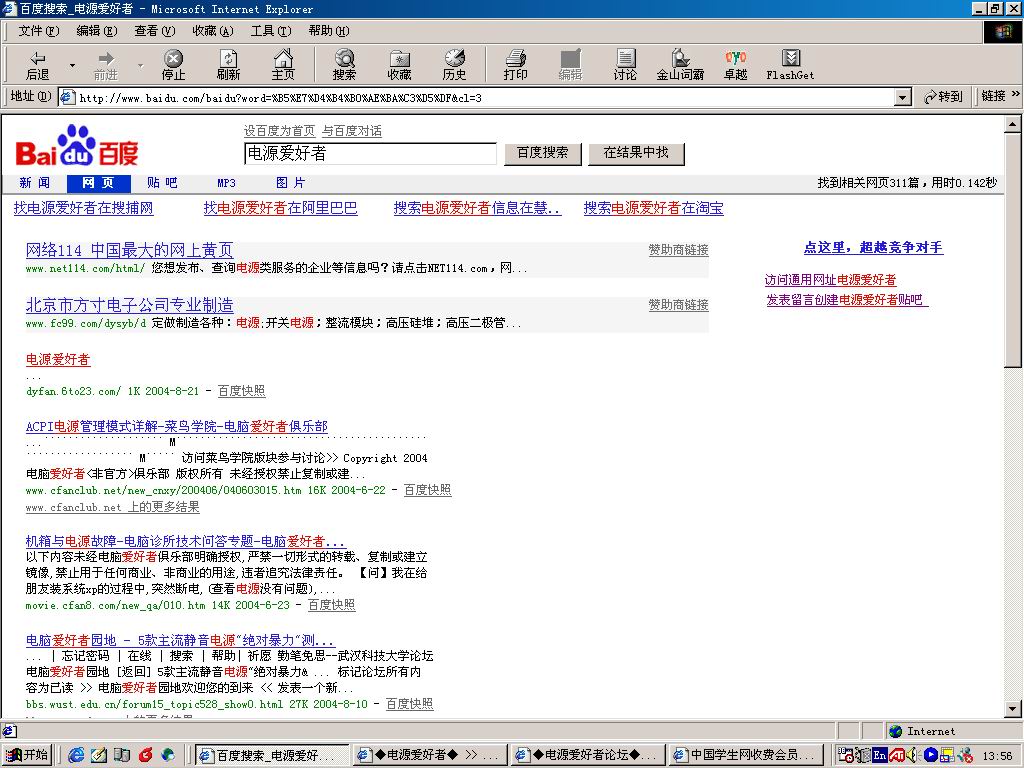Open 5款主流静音电源 result link

point(180,640)
